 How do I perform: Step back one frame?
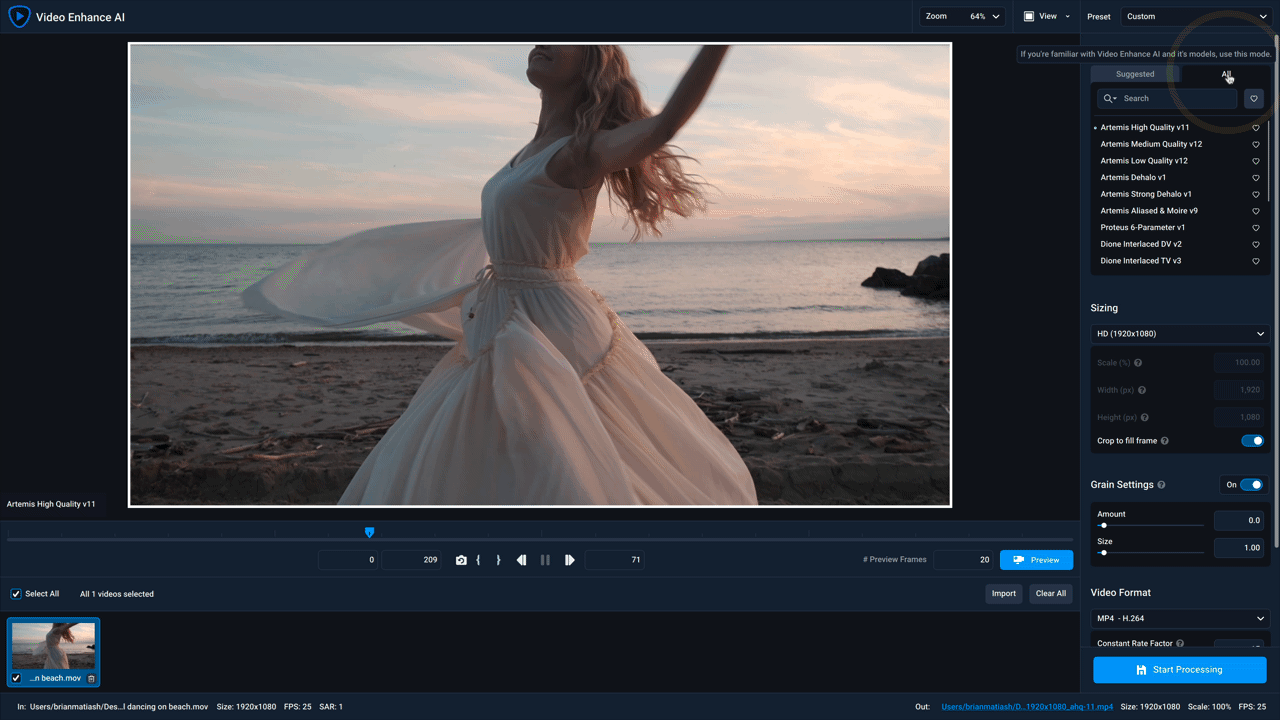click(x=521, y=560)
